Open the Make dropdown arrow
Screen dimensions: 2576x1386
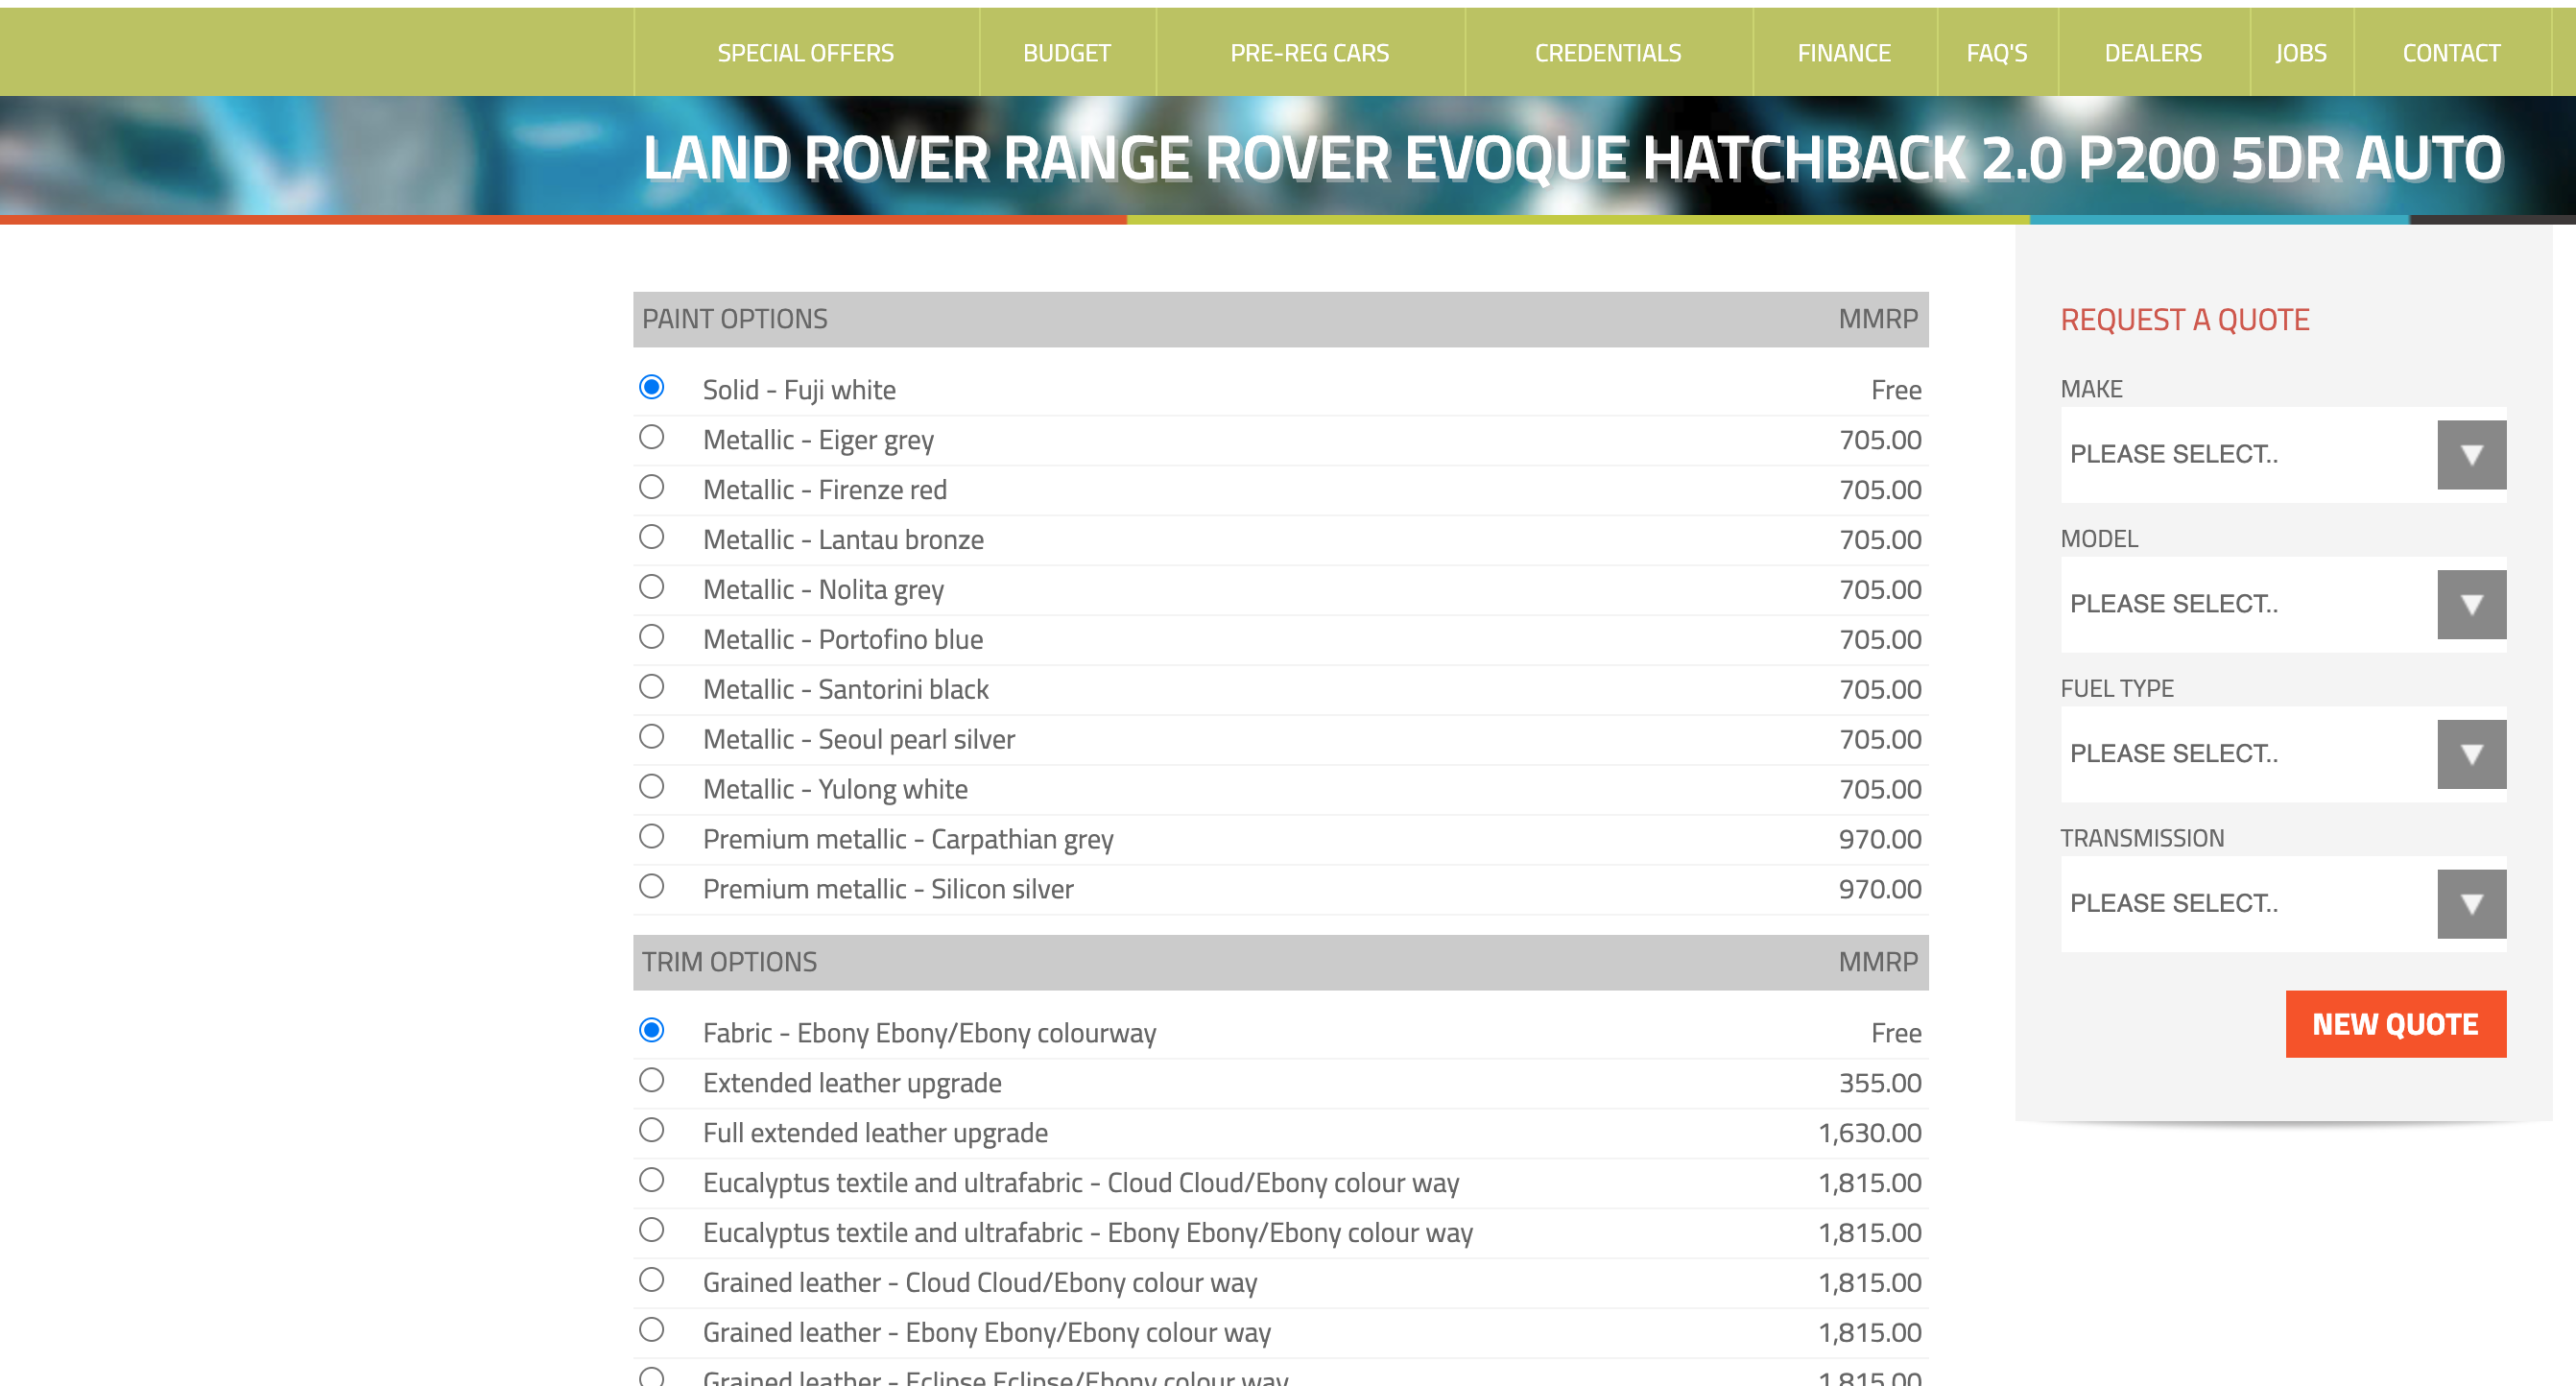tap(2471, 455)
